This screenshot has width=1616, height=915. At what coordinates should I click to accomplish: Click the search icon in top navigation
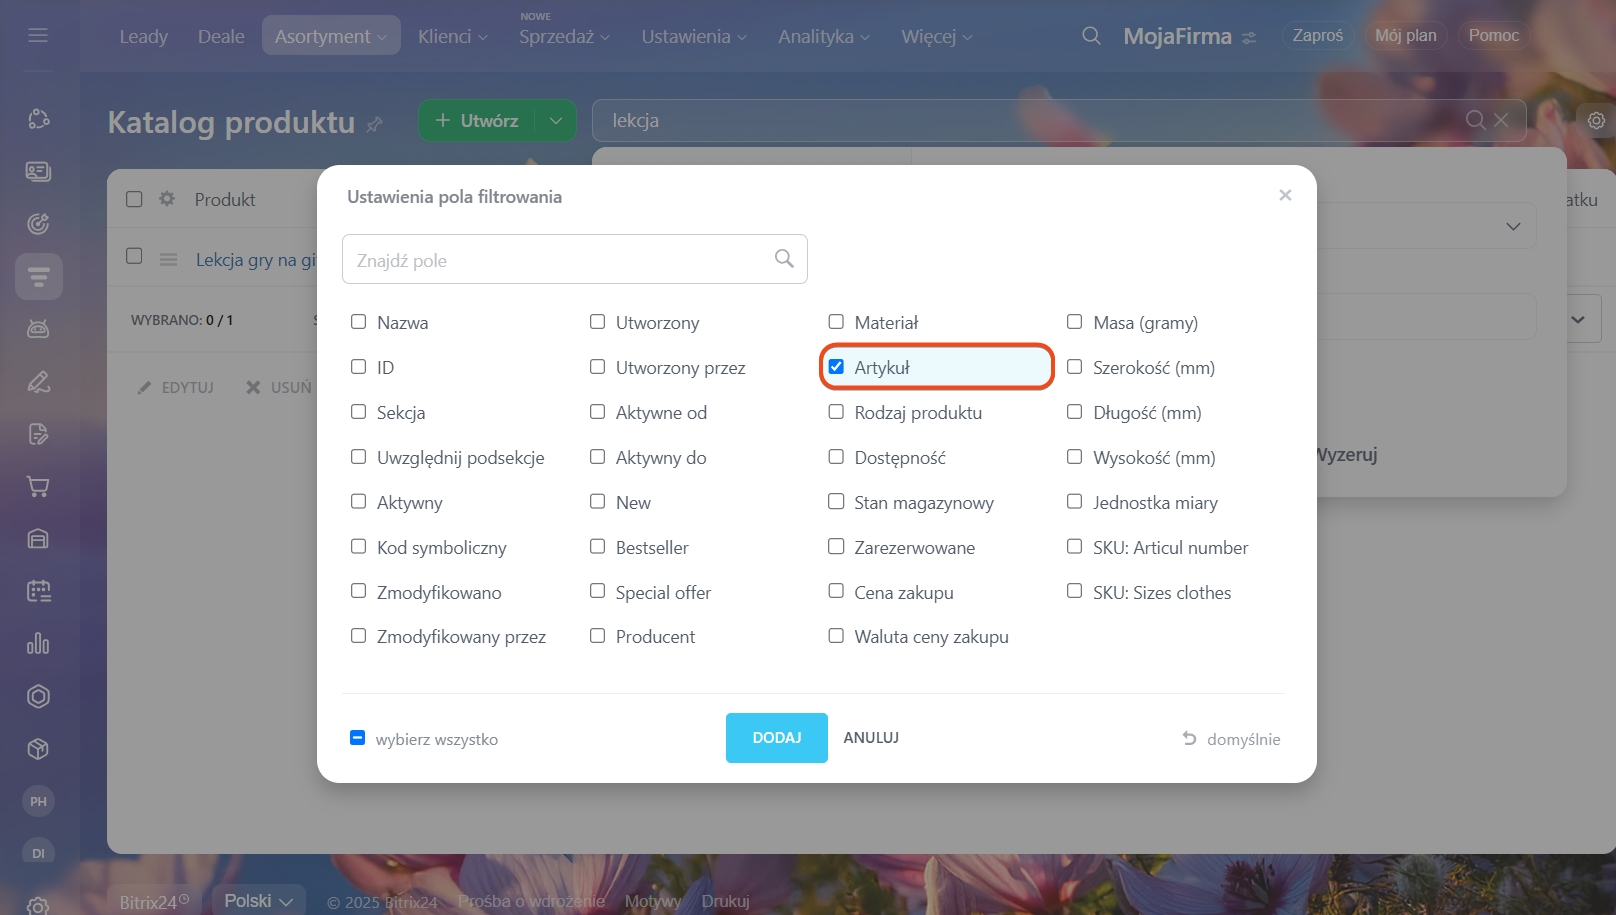[1091, 36]
